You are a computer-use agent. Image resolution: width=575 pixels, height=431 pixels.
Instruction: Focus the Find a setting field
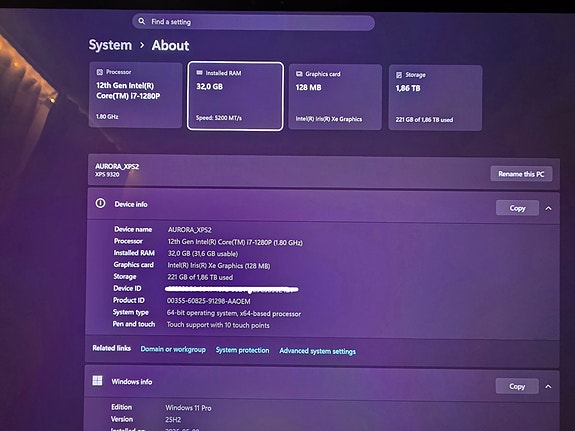[x=253, y=22]
